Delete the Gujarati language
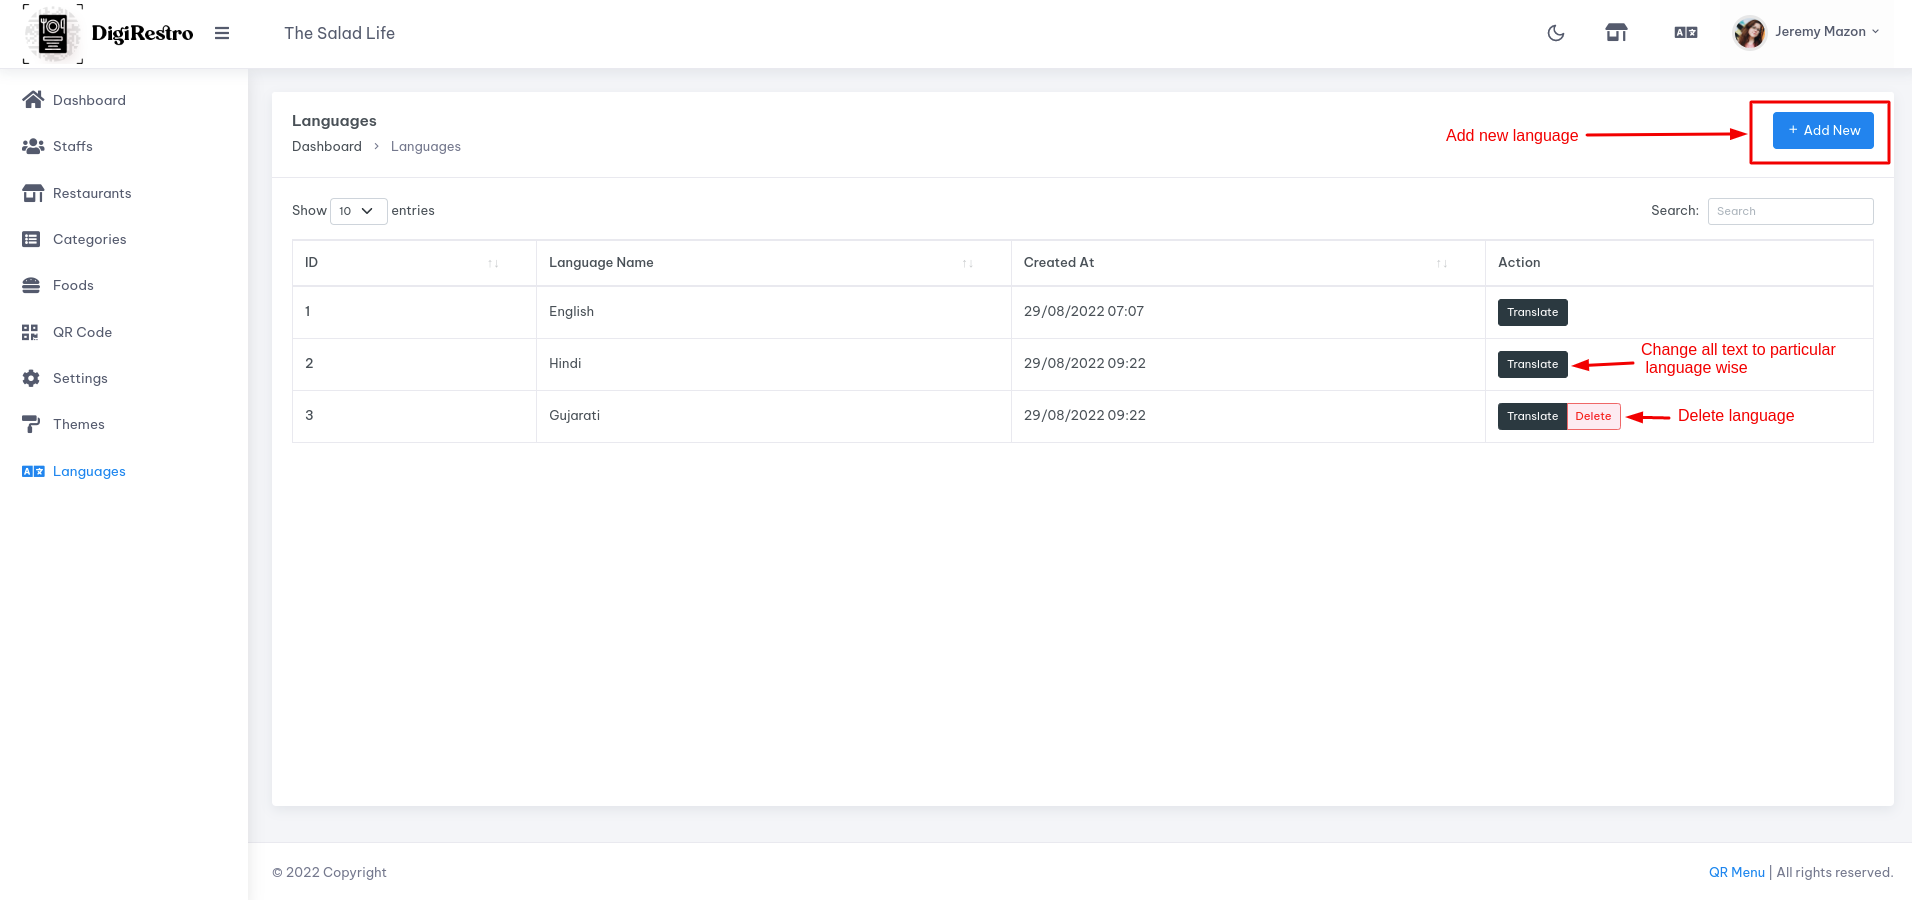The width and height of the screenshot is (1912, 900). [1593, 416]
